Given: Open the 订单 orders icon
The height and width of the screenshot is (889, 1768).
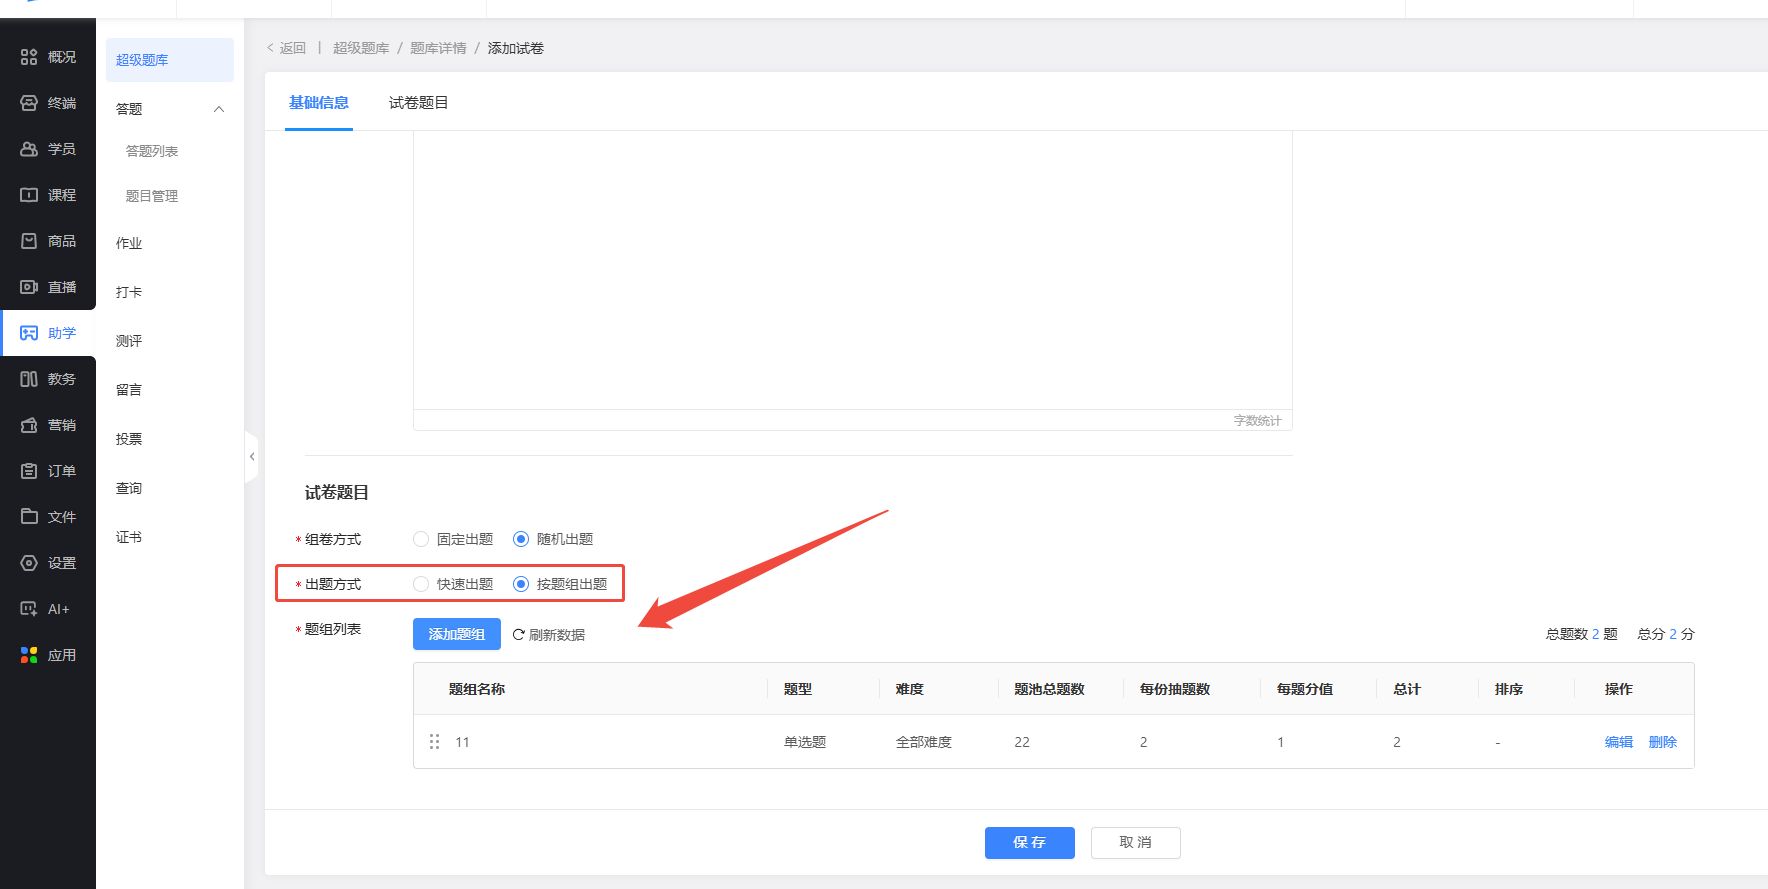Looking at the screenshot, I should click(x=29, y=471).
